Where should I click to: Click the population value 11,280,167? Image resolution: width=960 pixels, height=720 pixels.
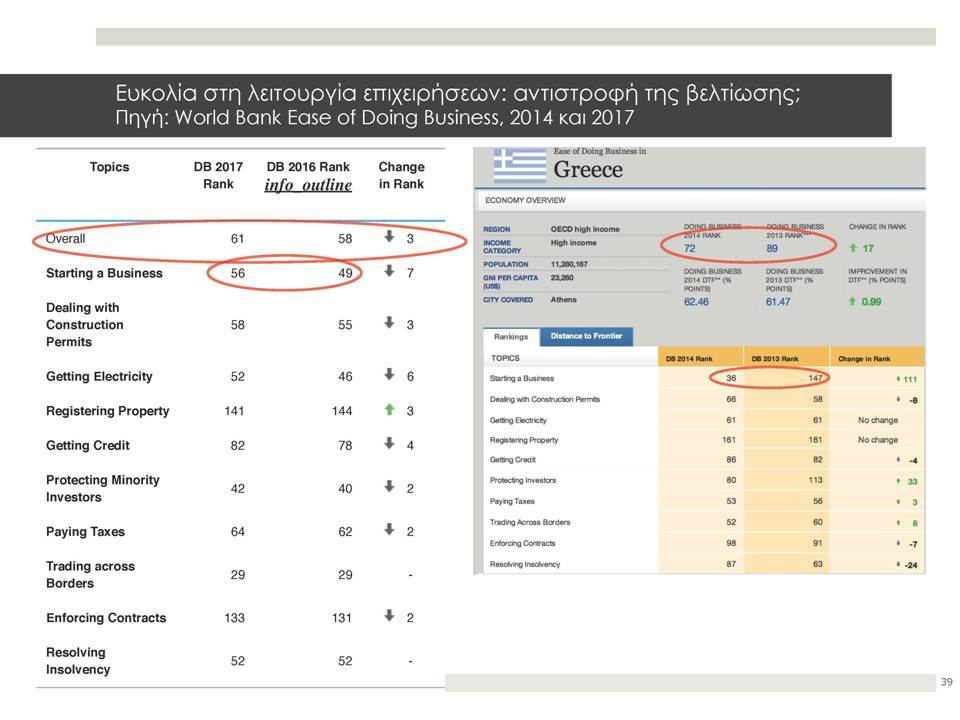click(569, 264)
